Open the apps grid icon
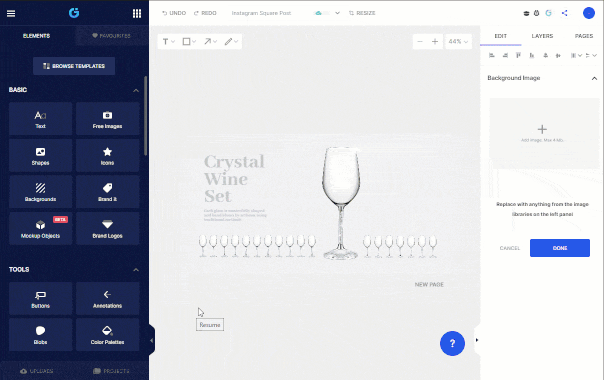604x380 pixels. point(137,13)
